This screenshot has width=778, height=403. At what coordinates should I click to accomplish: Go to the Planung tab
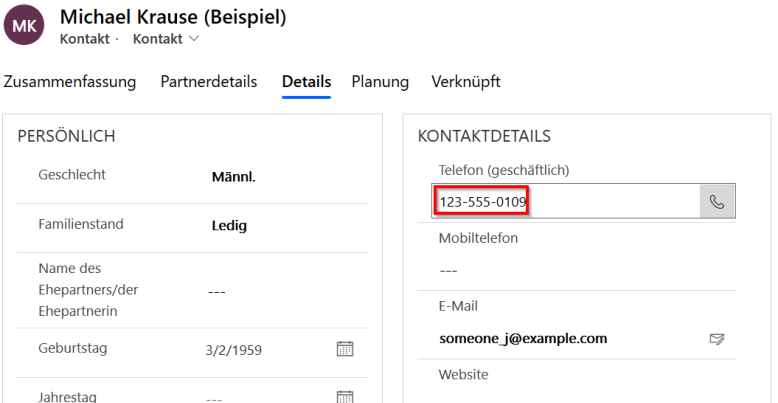pyautogui.click(x=380, y=82)
